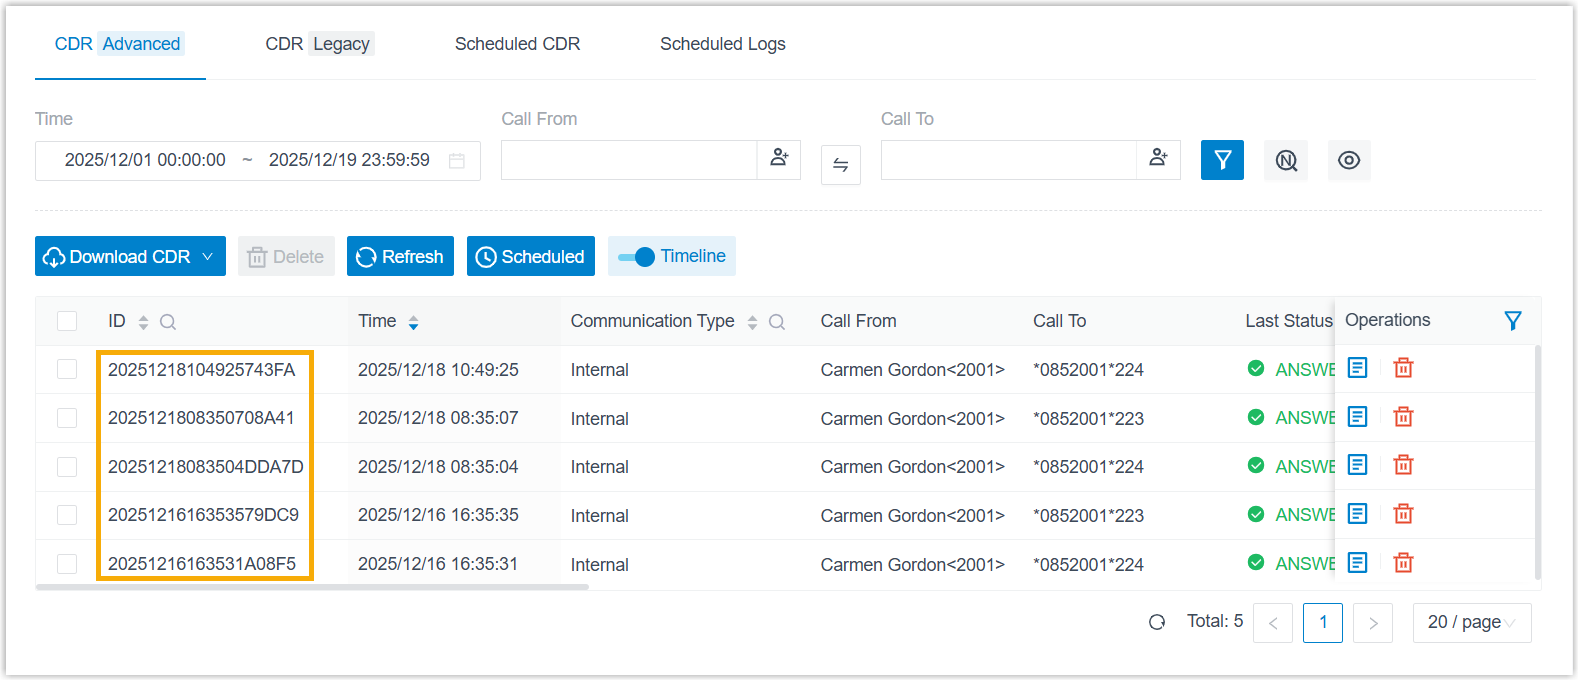1579x681 pixels.
Task: View details of call 20251218104925743FA
Action: click(1357, 368)
